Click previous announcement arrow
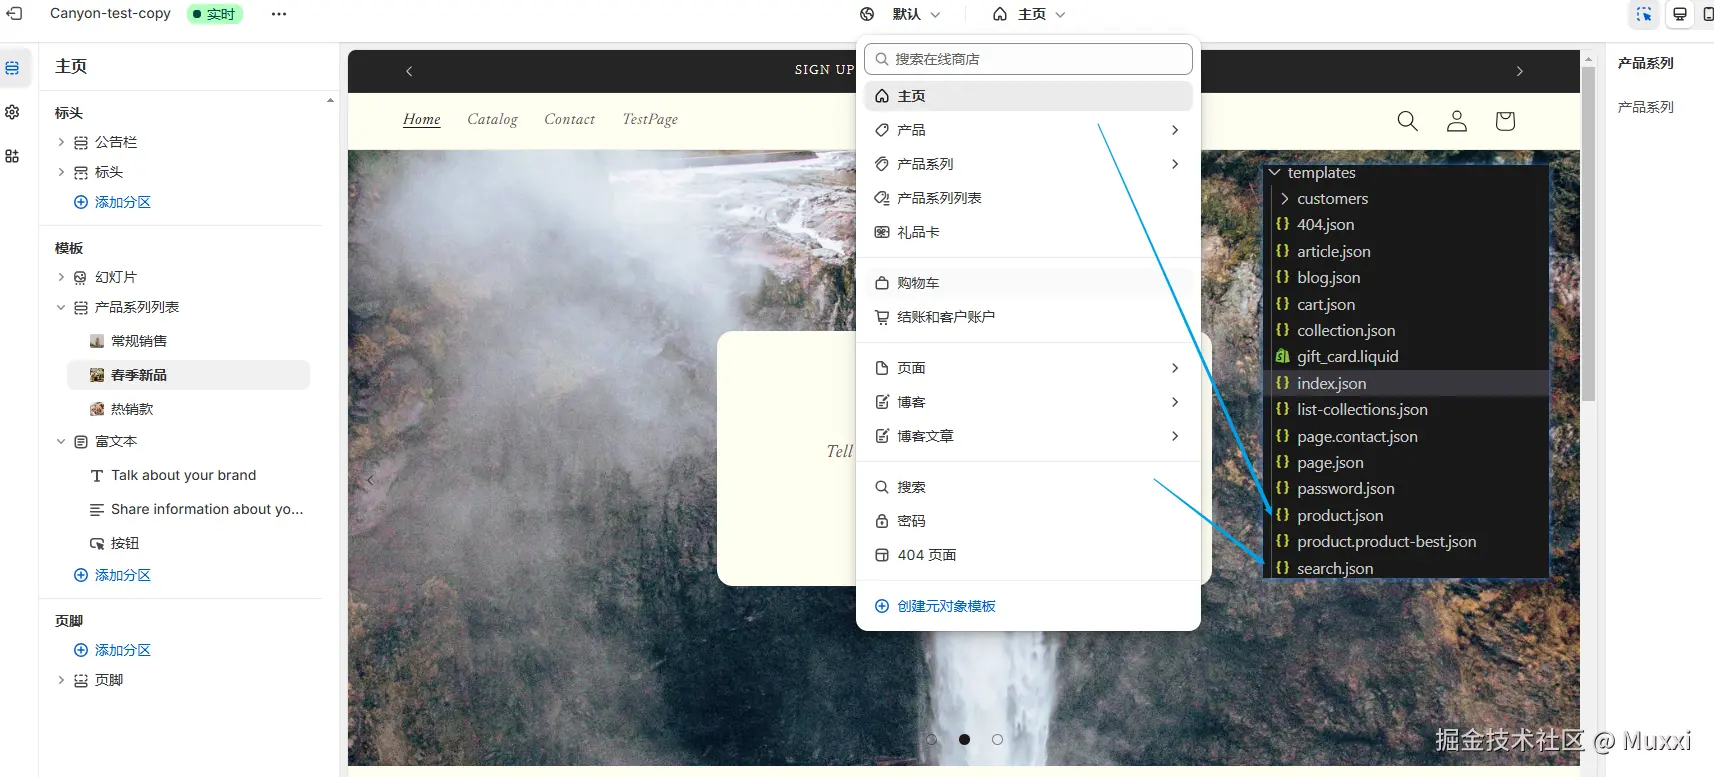This screenshot has height=777, width=1714. pyautogui.click(x=409, y=71)
